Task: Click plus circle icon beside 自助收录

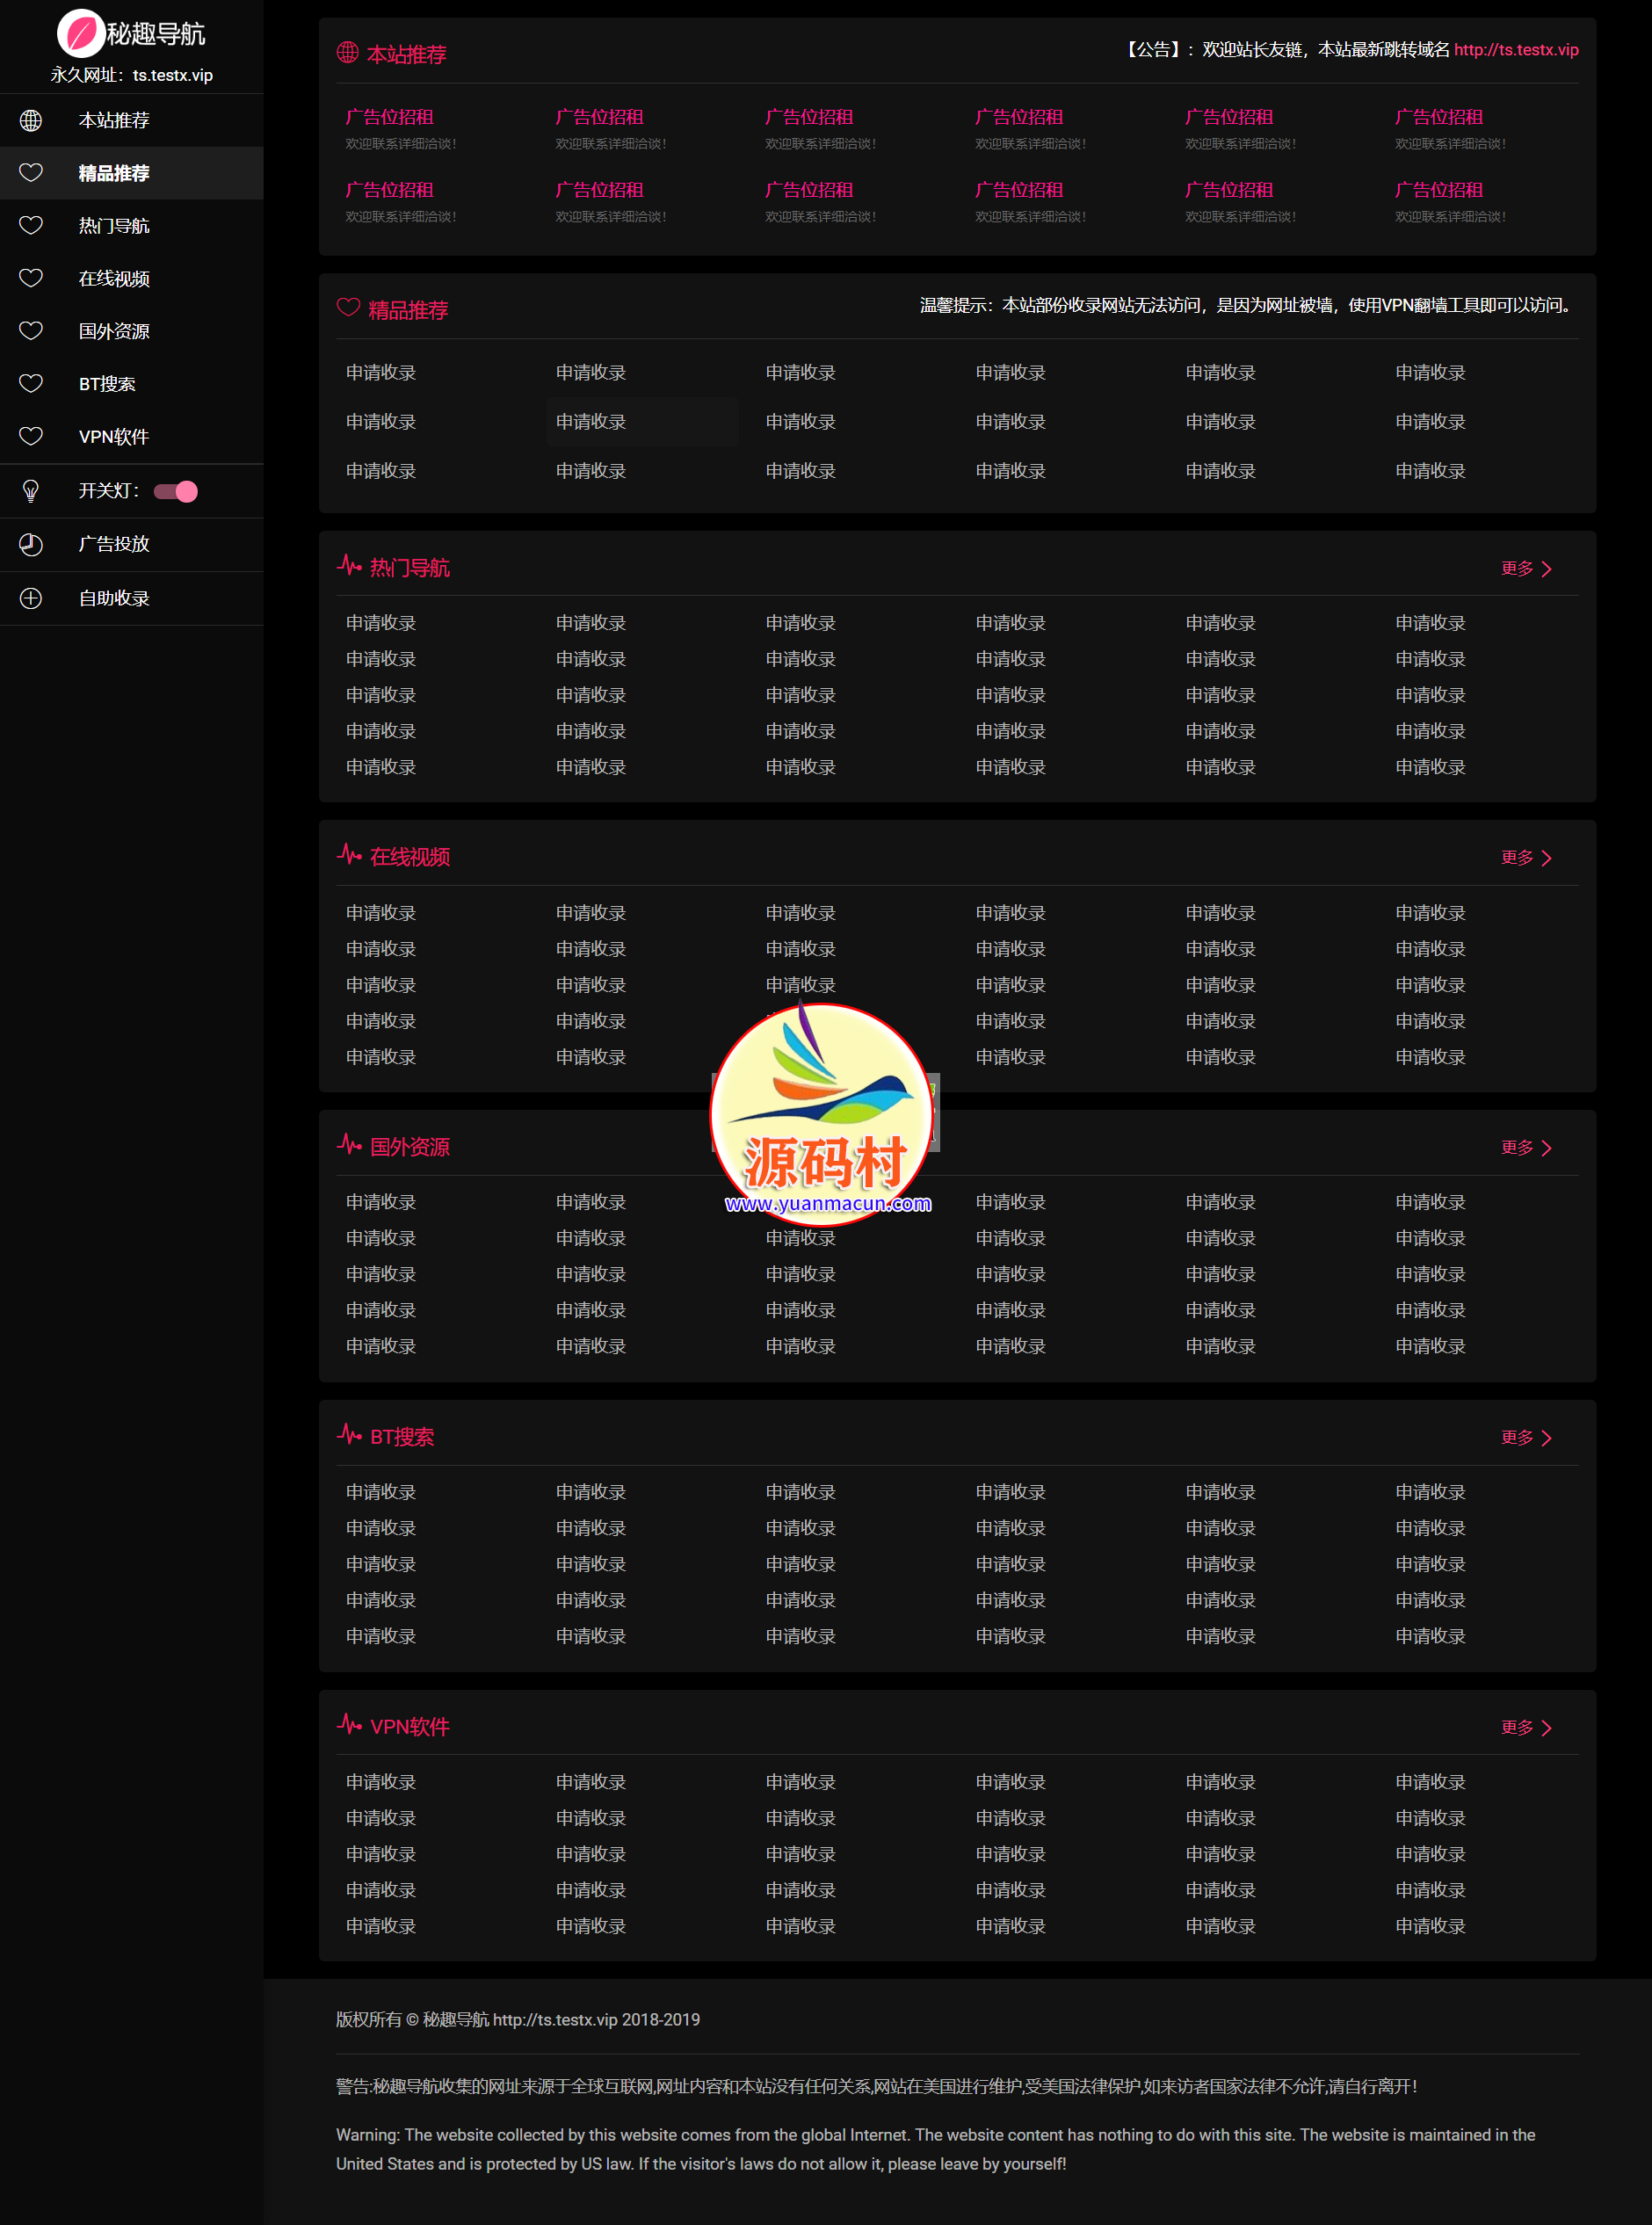Action: [x=31, y=598]
